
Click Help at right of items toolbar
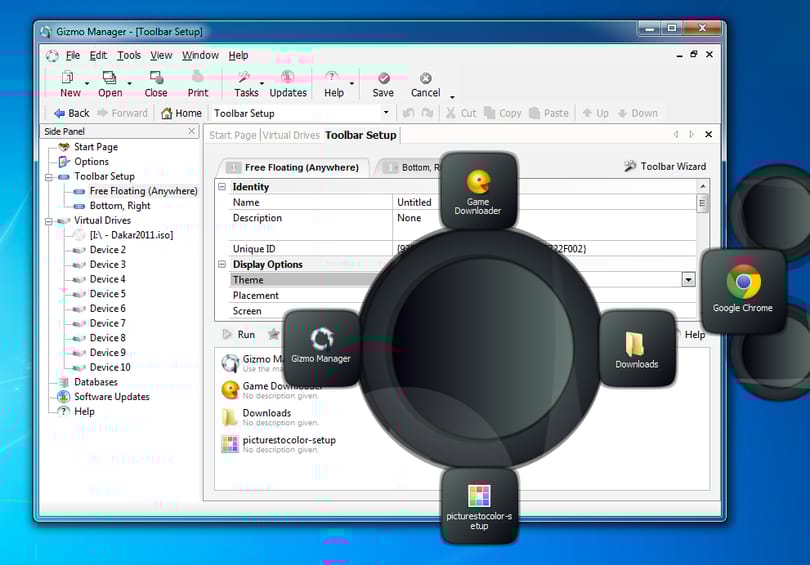(x=695, y=335)
